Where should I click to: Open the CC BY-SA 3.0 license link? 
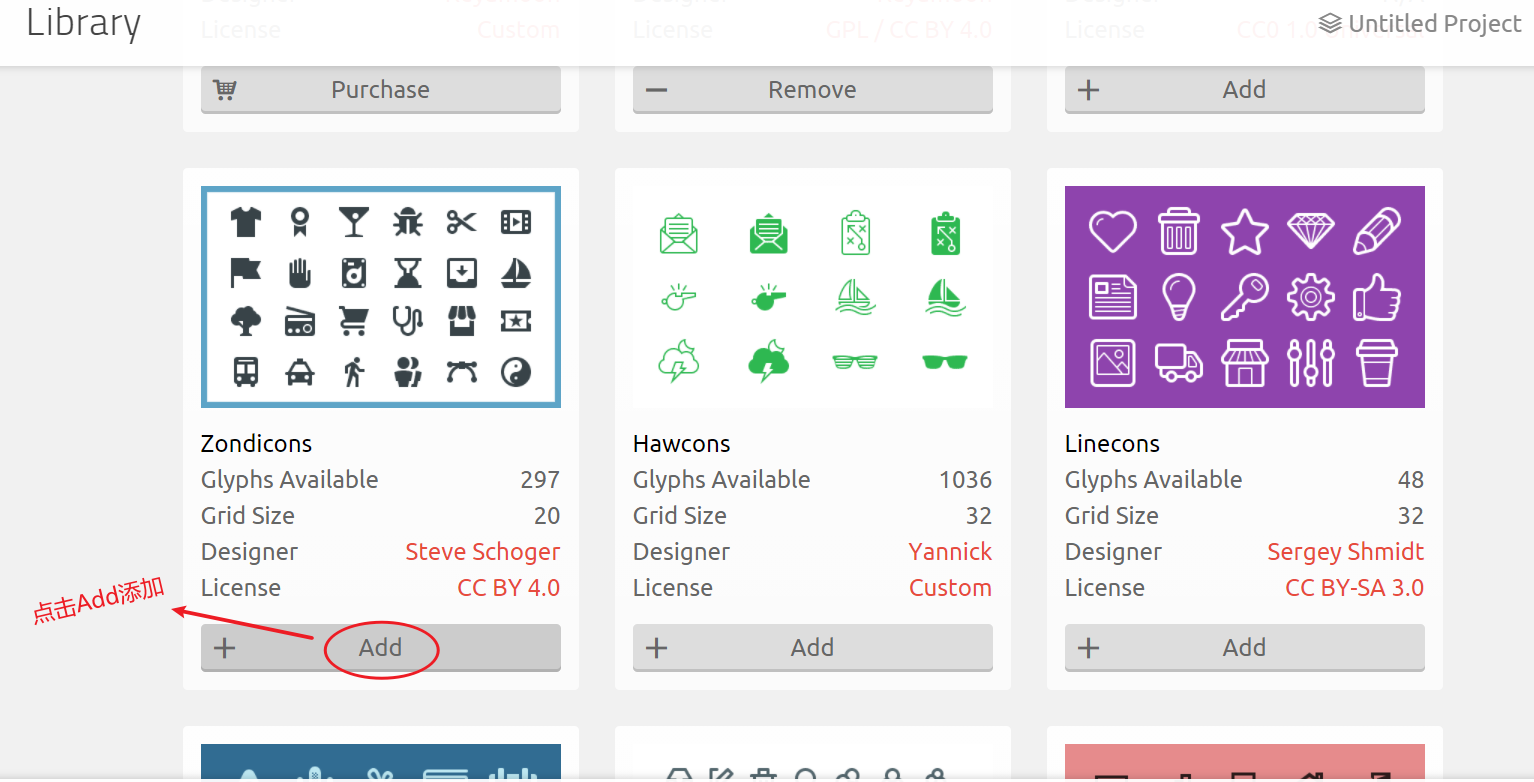[1355, 588]
